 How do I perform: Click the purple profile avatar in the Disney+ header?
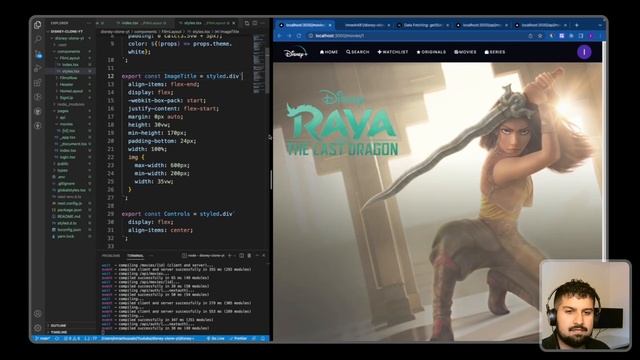pyautogui.click(x=584, y=52)
